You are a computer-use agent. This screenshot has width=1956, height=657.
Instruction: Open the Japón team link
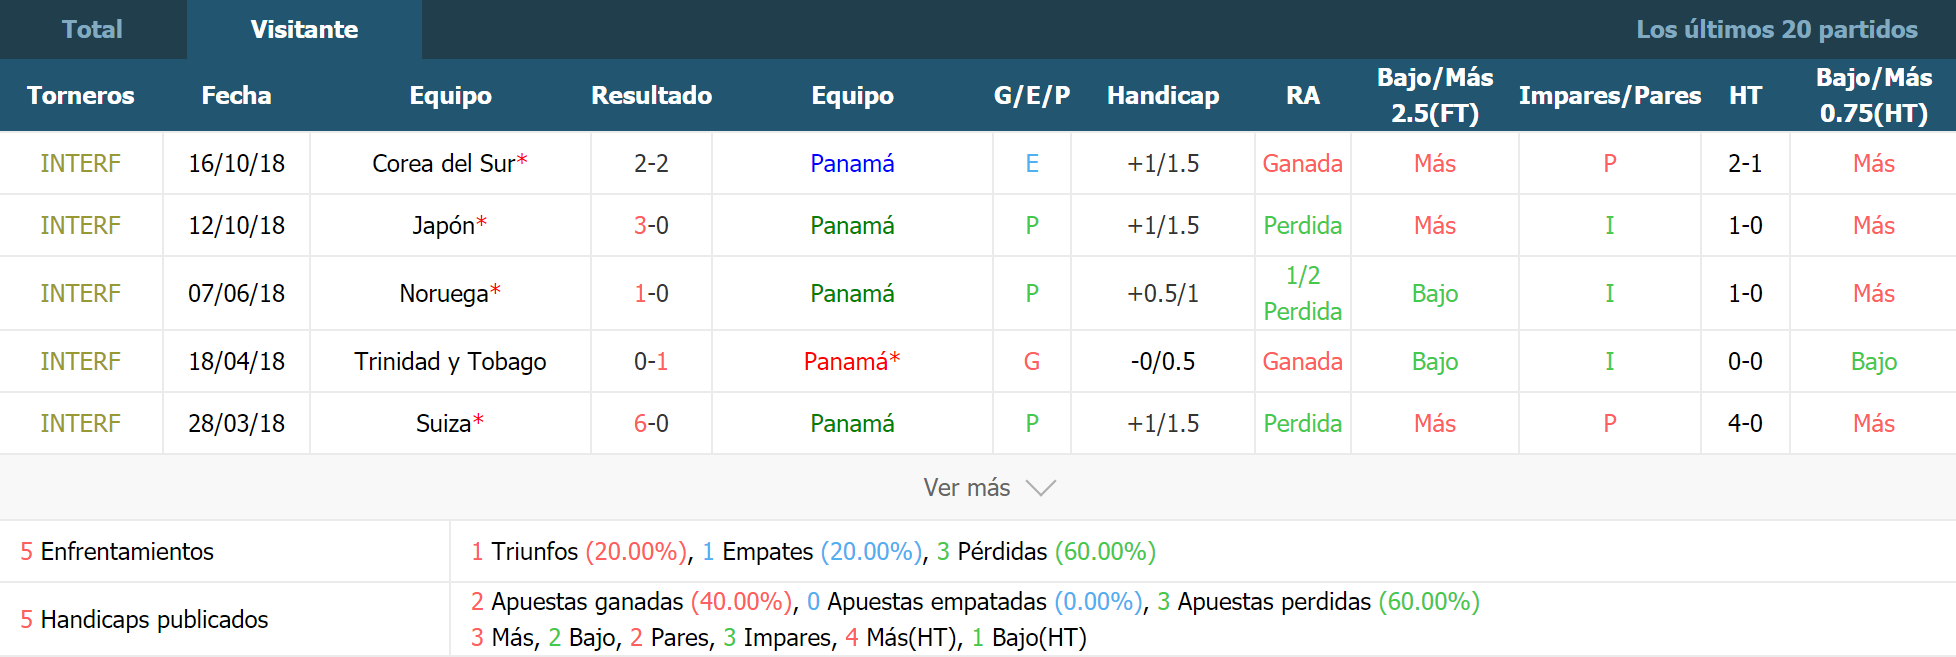click(443, 225)
